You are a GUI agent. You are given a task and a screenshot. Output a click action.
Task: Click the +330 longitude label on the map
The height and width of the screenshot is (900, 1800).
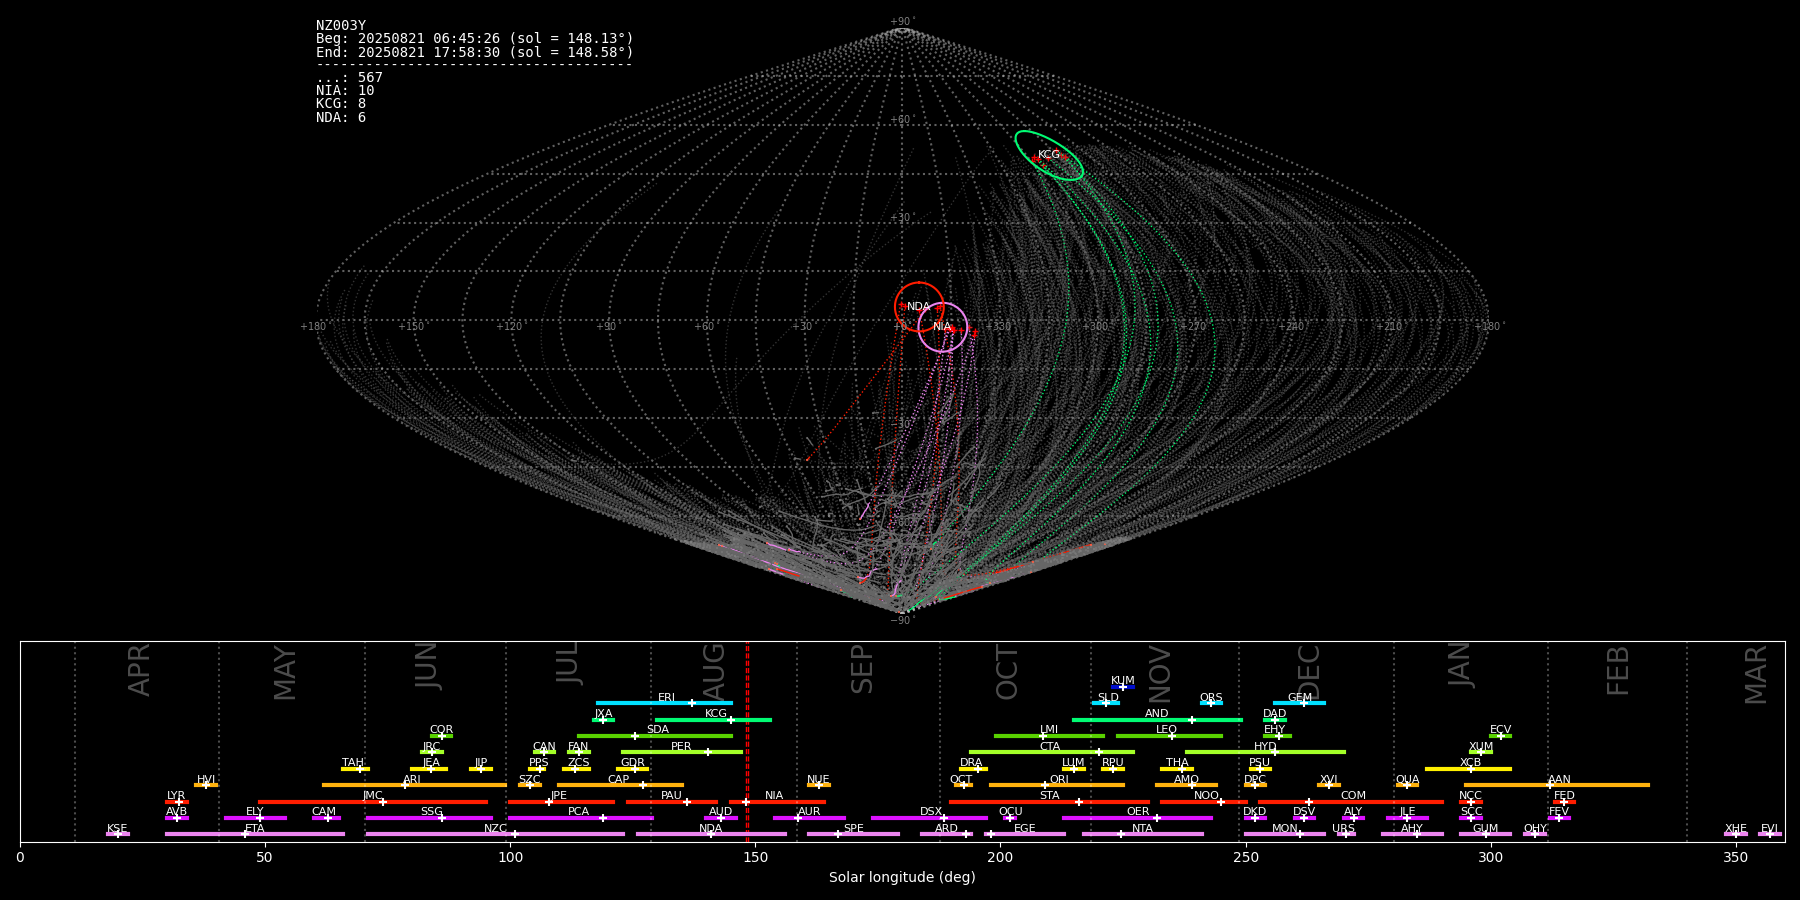point(998,327)
